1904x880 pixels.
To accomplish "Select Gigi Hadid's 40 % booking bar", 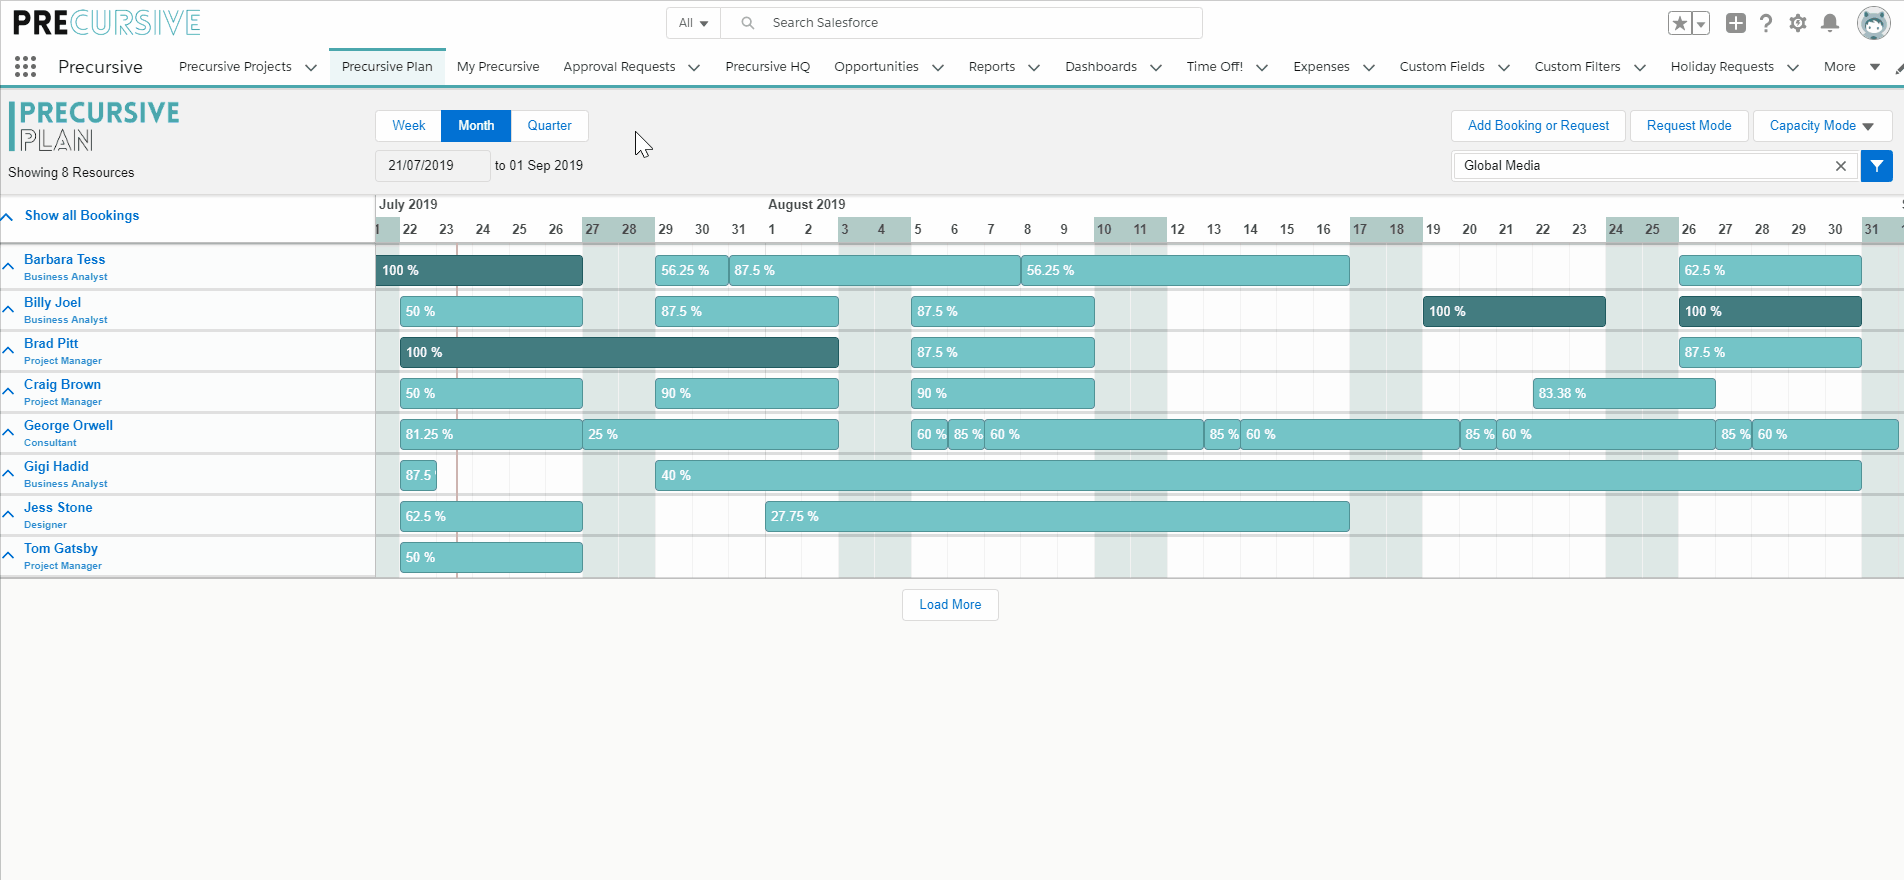I will point(1258,476).
